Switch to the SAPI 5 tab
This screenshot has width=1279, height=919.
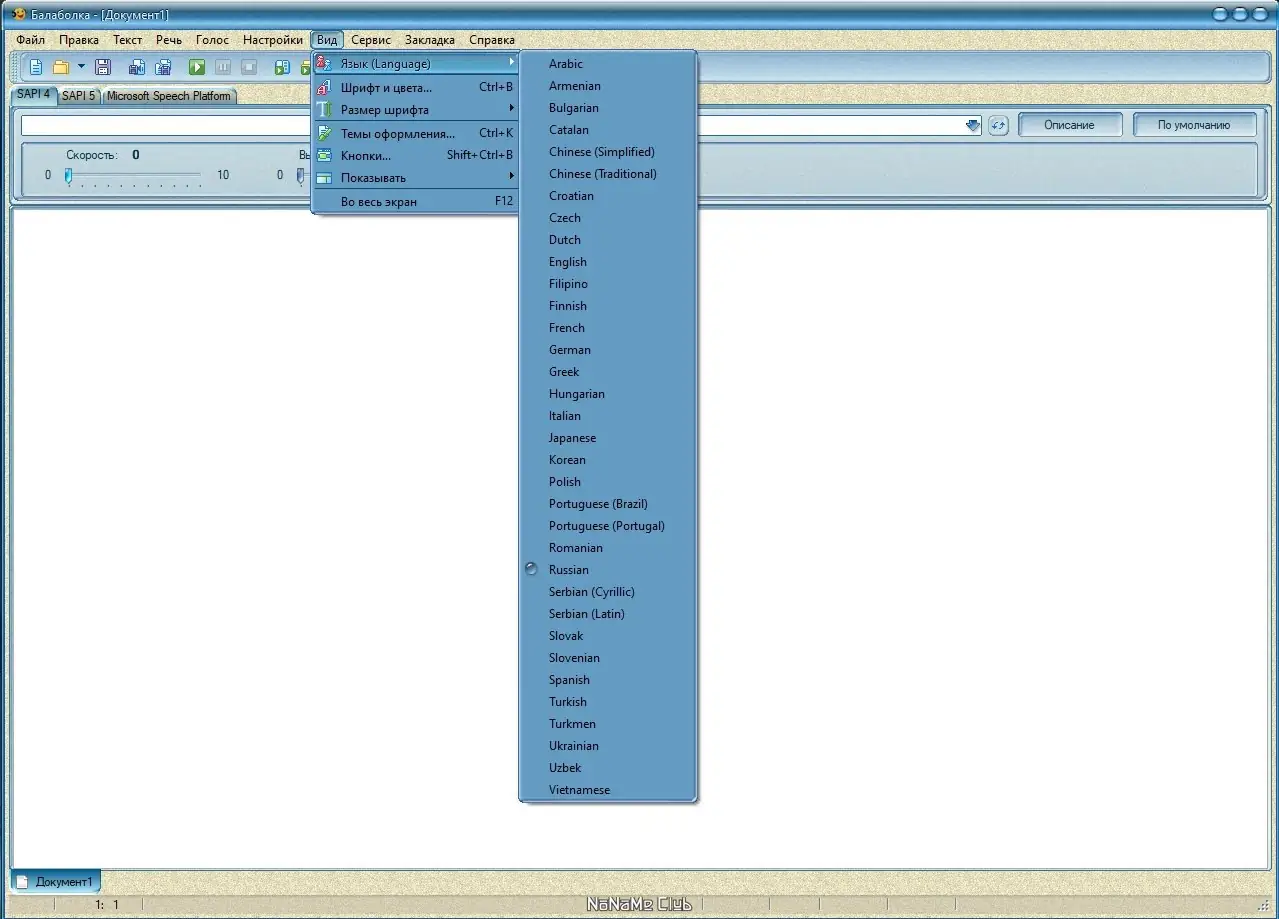click(78, 96)
